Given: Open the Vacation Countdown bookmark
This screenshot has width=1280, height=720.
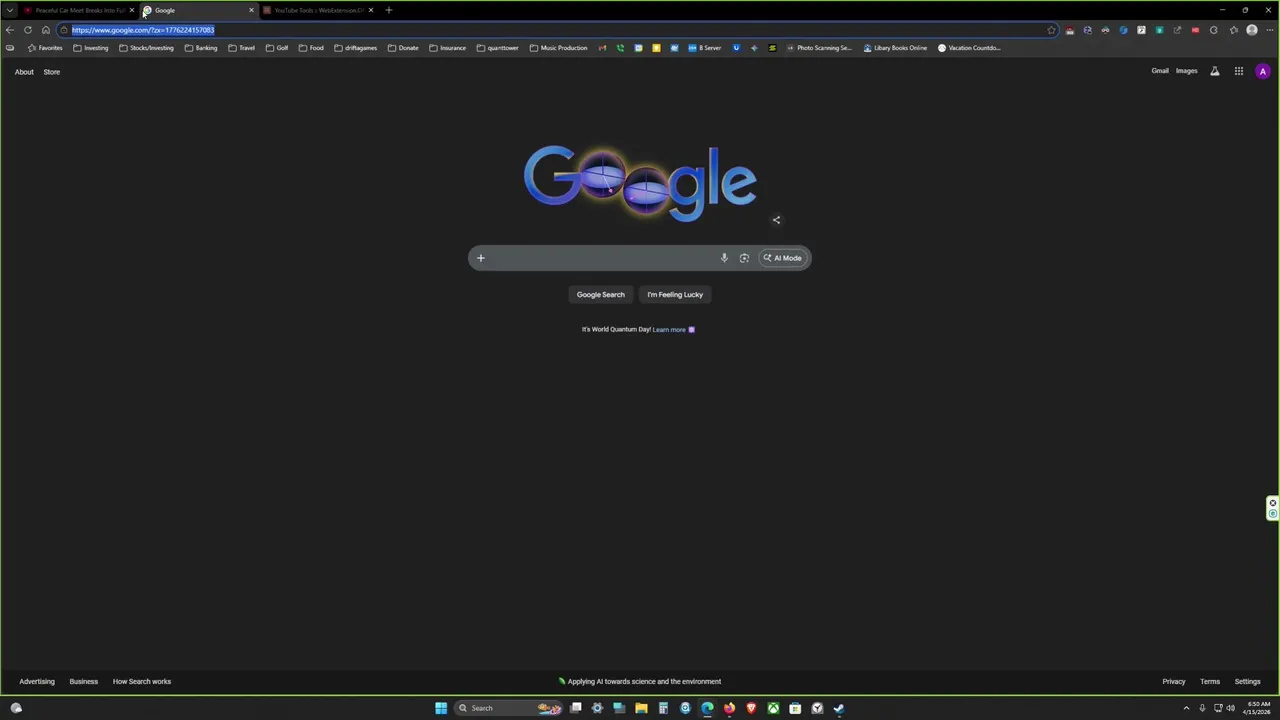Looking at the screenshot, I should 969,48.
